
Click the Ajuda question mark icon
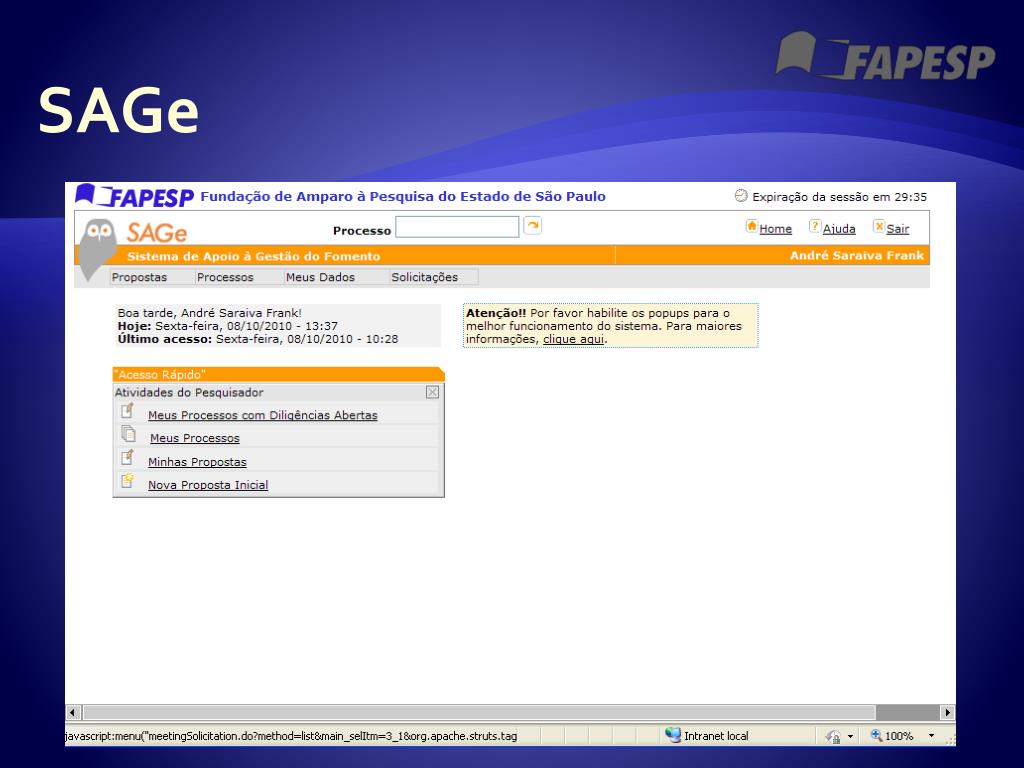tap(814, 226)
